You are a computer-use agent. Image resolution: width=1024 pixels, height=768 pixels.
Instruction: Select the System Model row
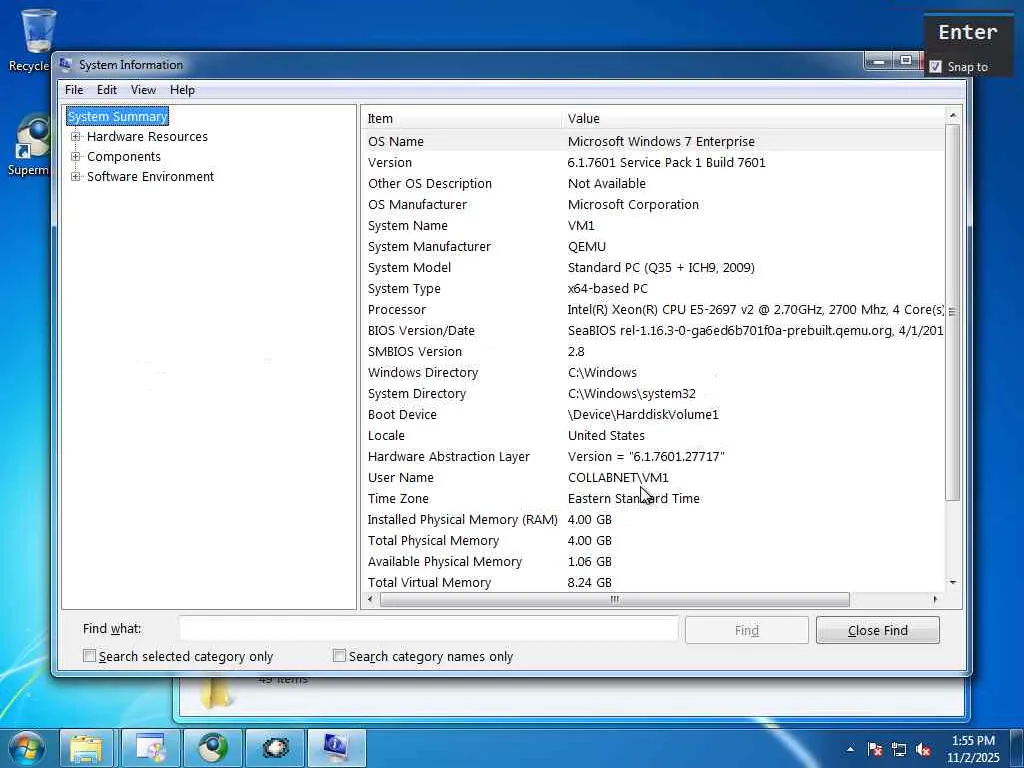click(x=653, y=267)
